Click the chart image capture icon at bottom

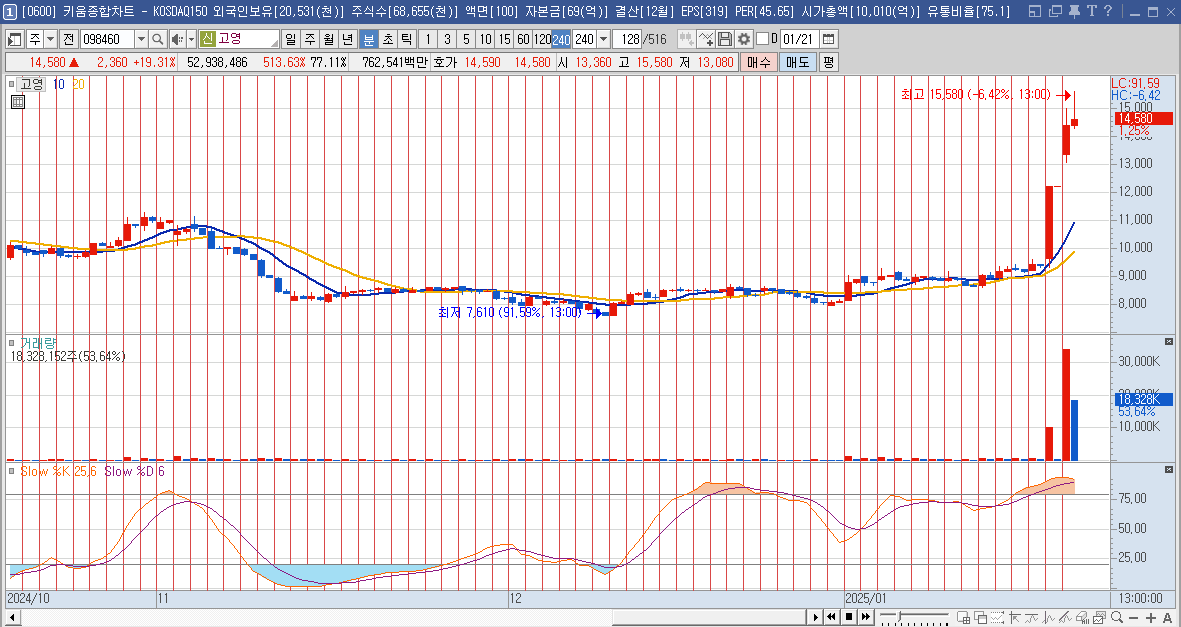click(x=1100, y=618)
